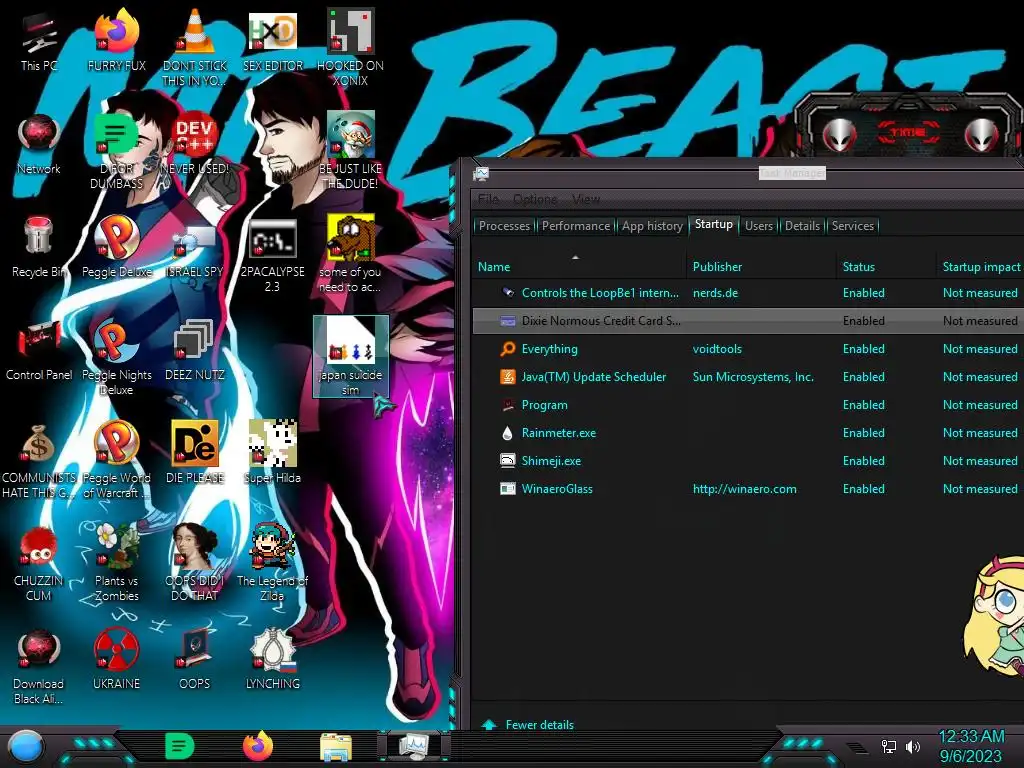Switch to the Details tab
1024x768 pixels.
point(802,226)
